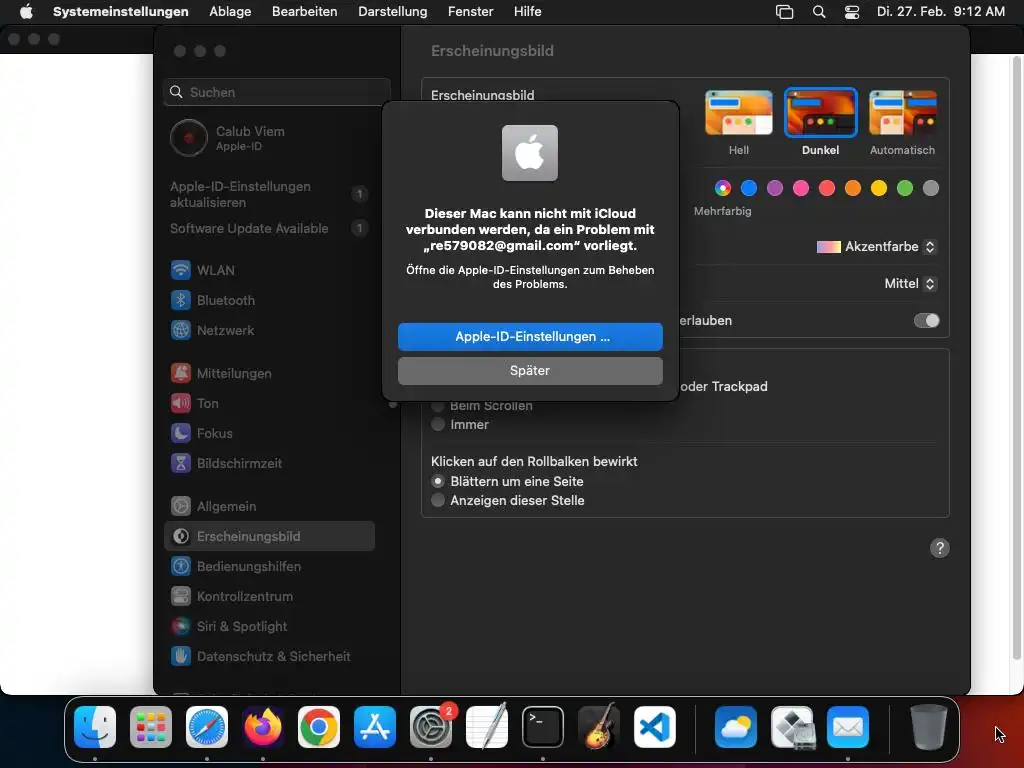1024x768 pixels.
Task: Focus the Suchen search field
Action: click(277, 92)
